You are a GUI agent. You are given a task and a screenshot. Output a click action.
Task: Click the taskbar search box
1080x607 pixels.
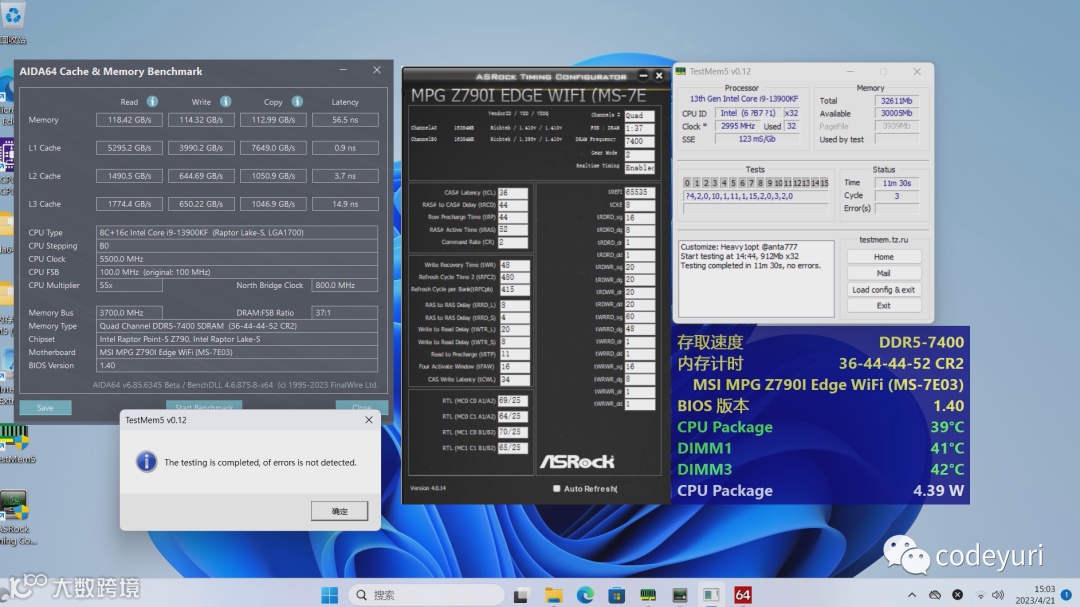coord(425,595)
